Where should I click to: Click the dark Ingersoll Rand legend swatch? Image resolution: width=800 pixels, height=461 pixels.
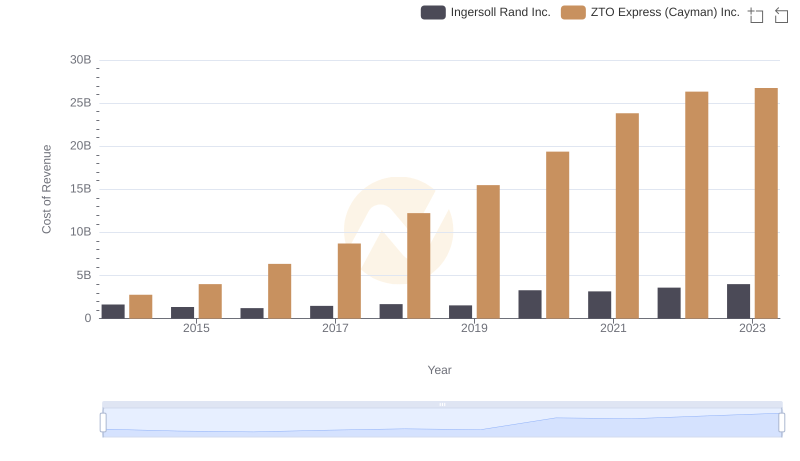point(433,12)
